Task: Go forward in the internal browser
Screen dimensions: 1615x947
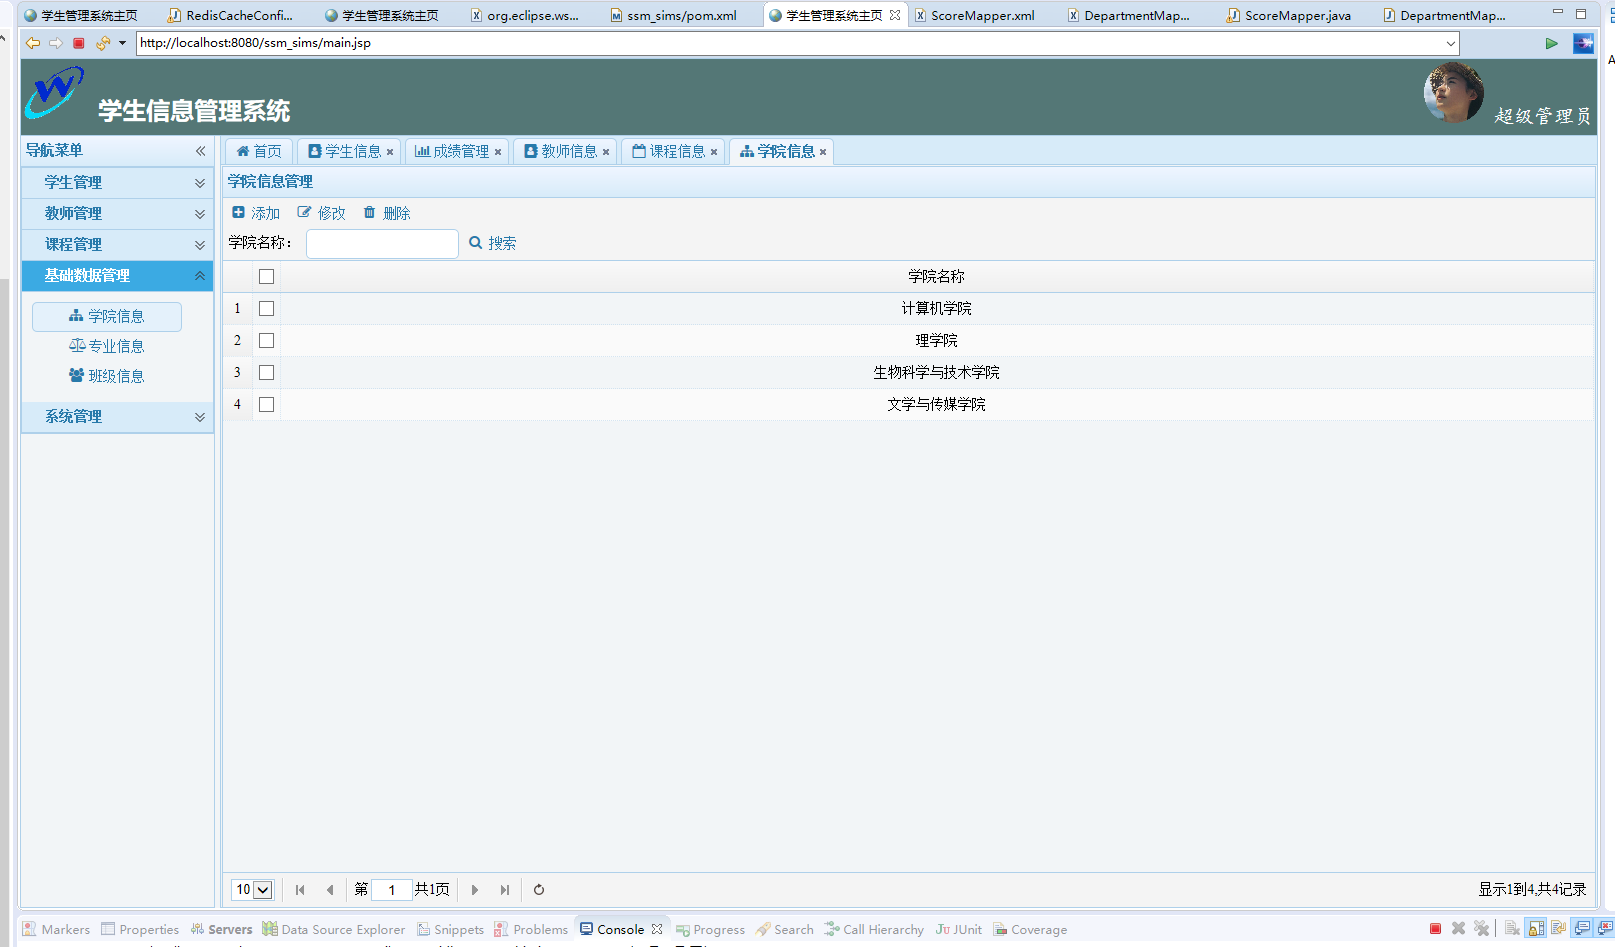Action: (55, 43)
